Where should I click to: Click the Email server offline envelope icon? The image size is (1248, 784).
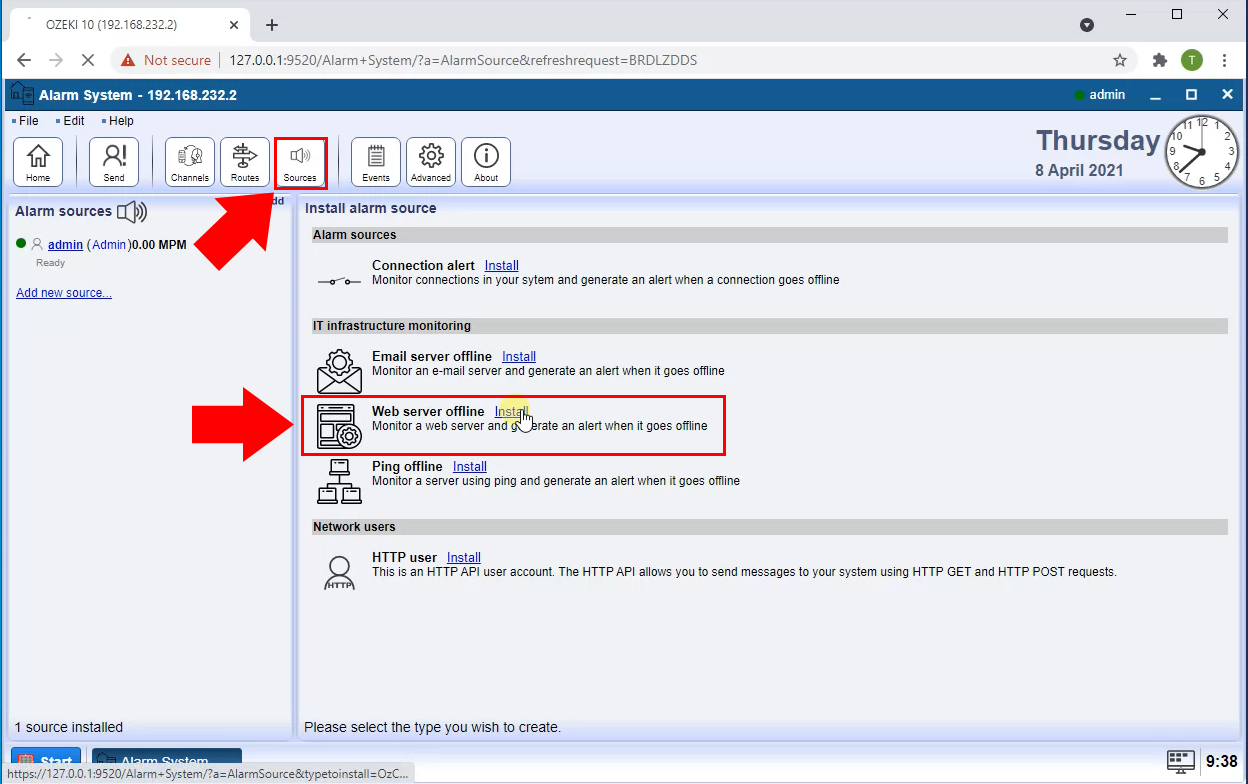339,371
